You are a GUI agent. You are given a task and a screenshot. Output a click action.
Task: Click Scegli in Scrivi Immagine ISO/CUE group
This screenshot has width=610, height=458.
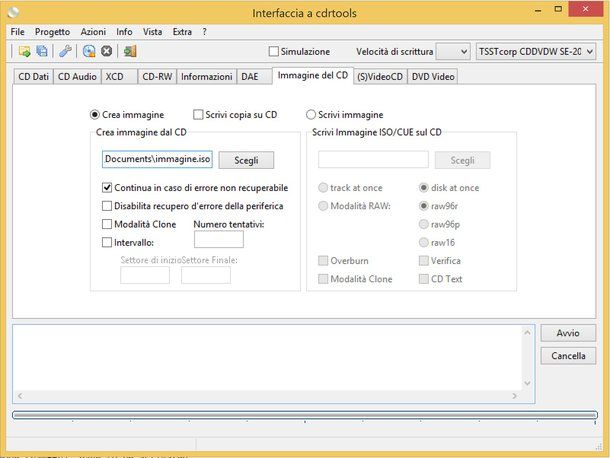pyautogui.click(x=463, y=160)
